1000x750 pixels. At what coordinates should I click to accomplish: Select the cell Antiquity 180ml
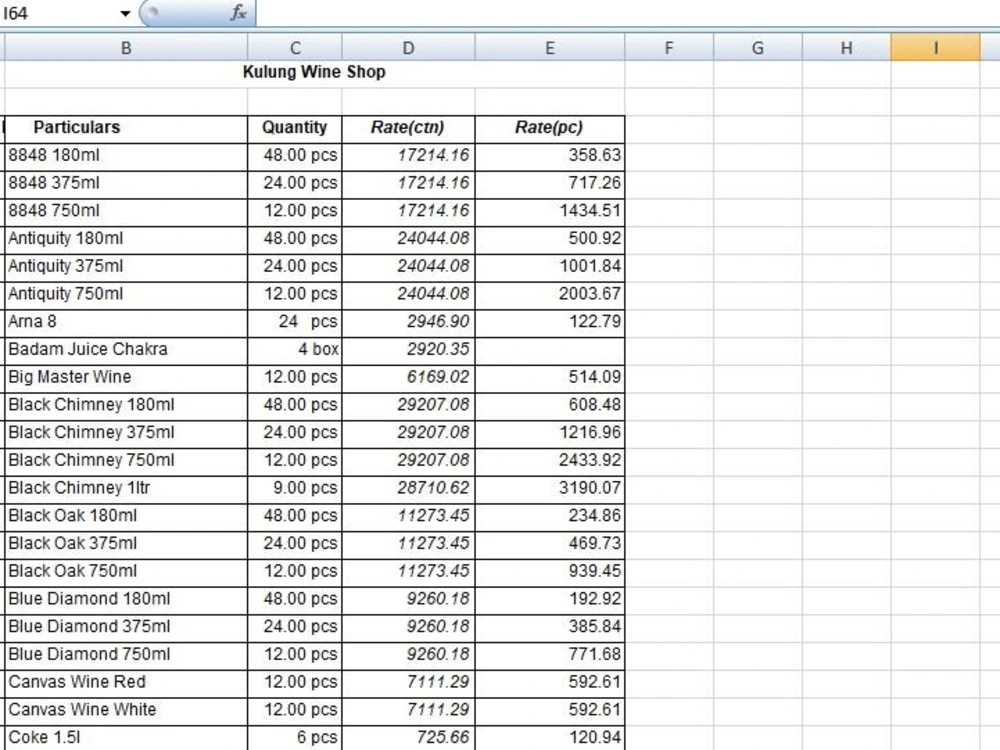pyautogui.click(x=126, y=239)
